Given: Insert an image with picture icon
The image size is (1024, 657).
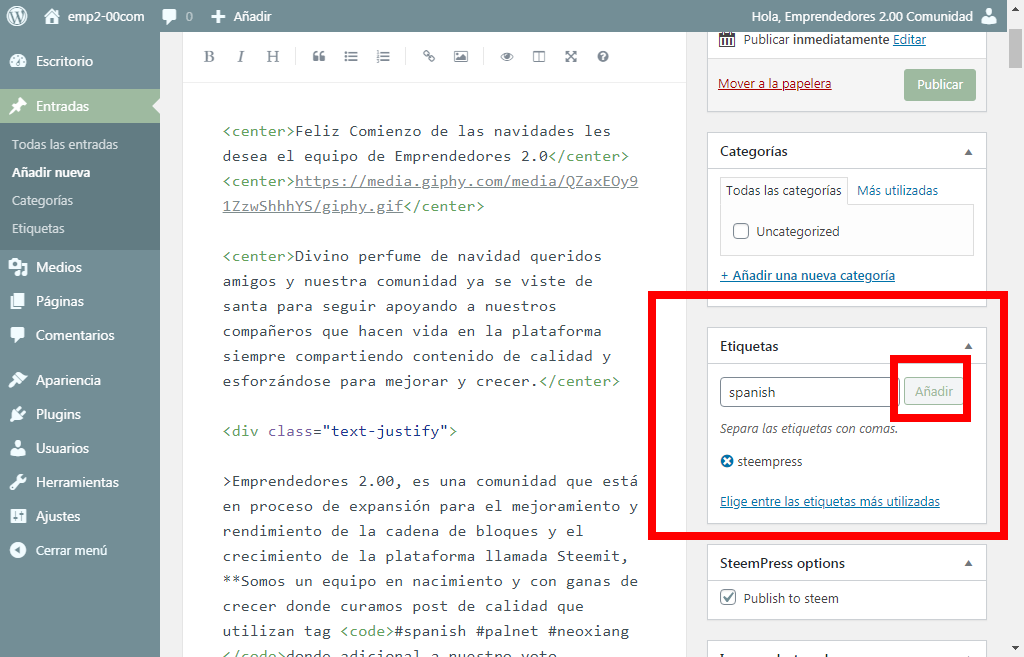Looking at the screenshot, I should click(460, 57).
